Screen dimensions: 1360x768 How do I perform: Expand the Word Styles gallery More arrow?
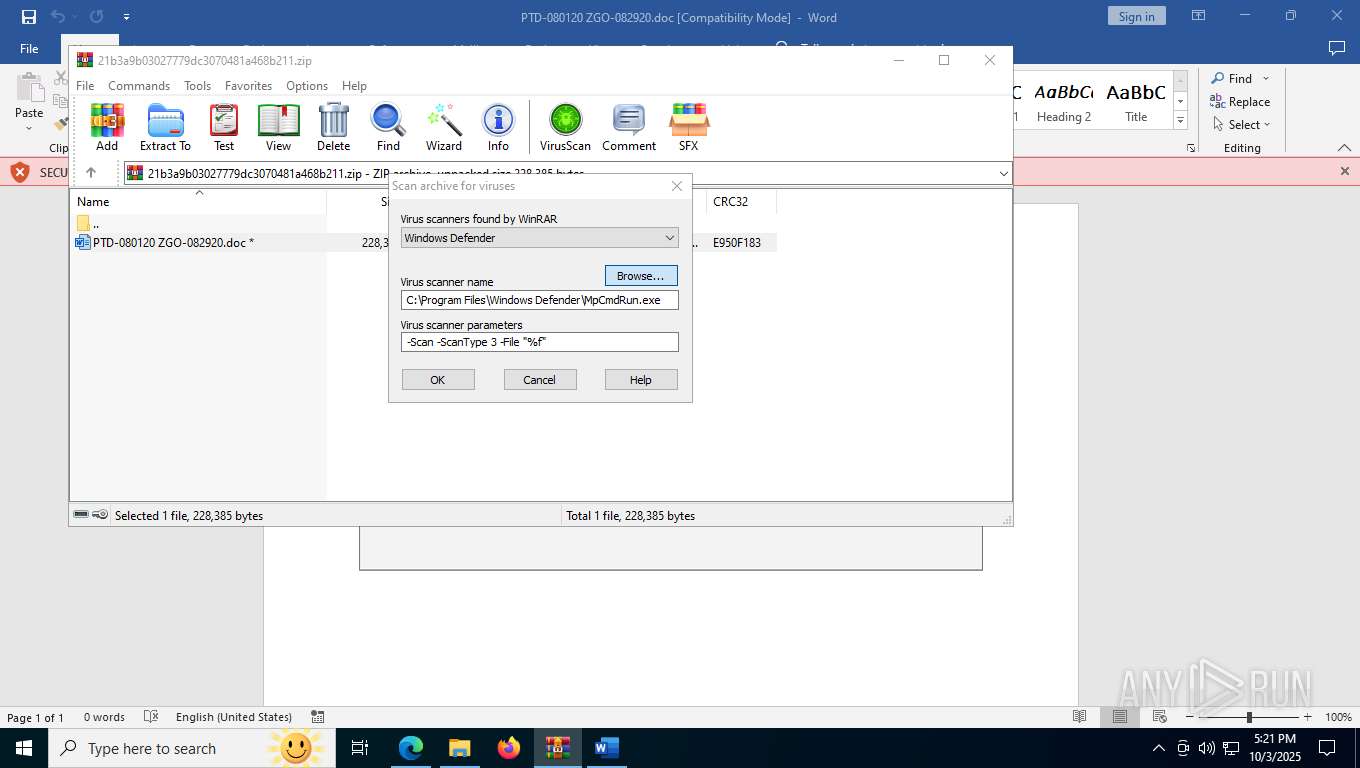tap(1180, 120)
